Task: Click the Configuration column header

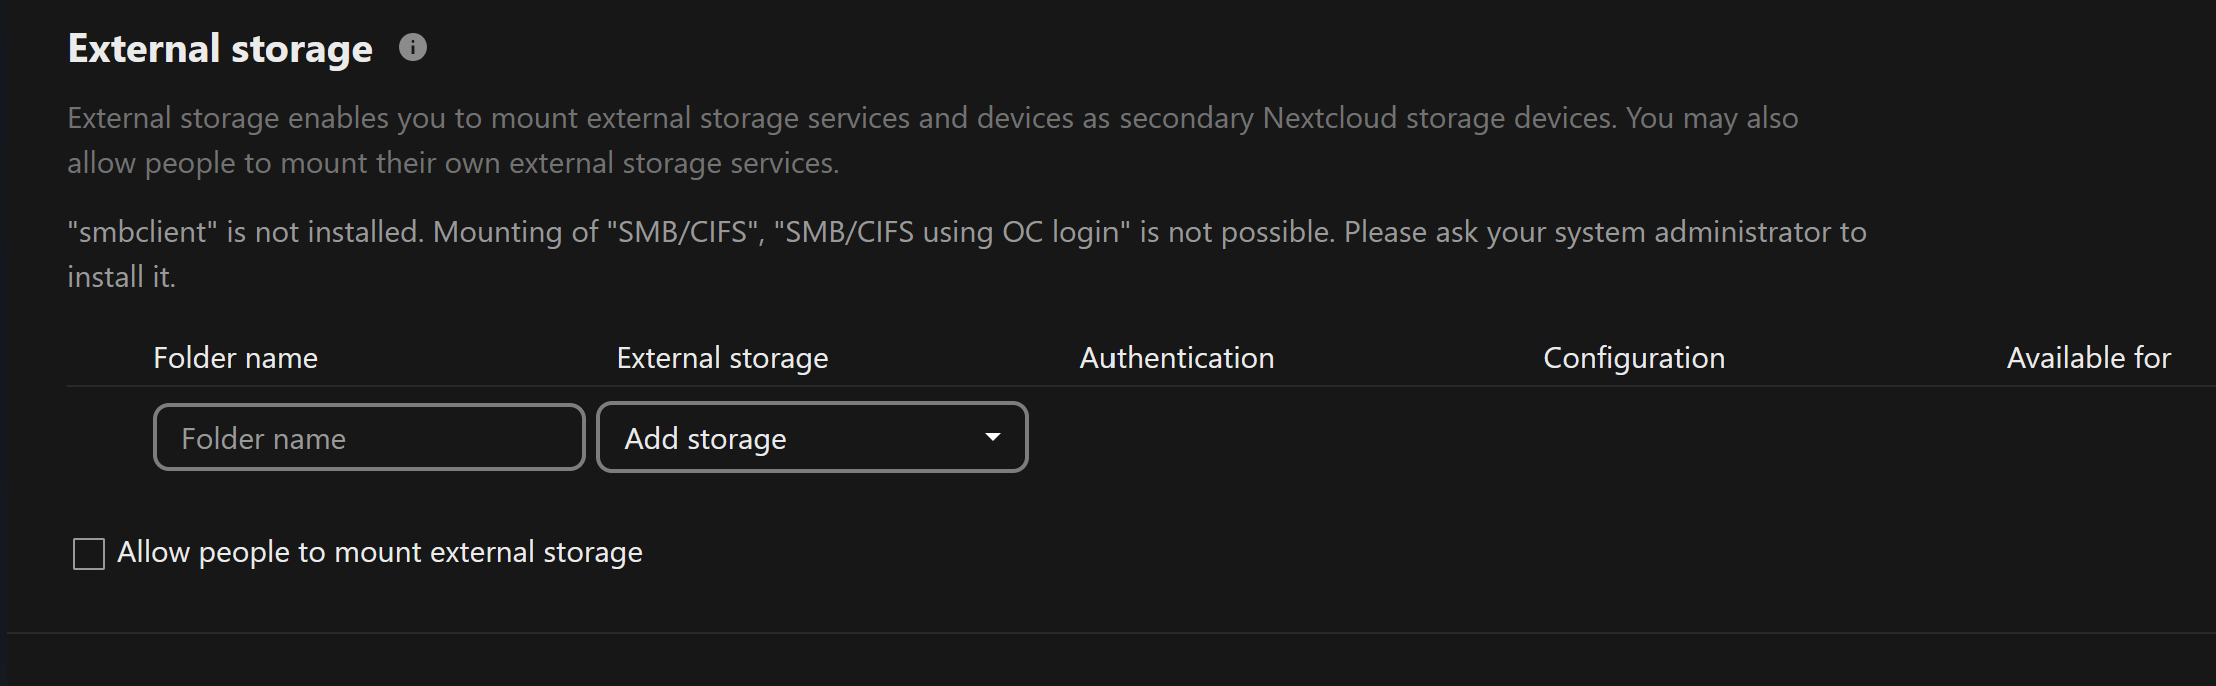Action: [x=1633, y=358]
